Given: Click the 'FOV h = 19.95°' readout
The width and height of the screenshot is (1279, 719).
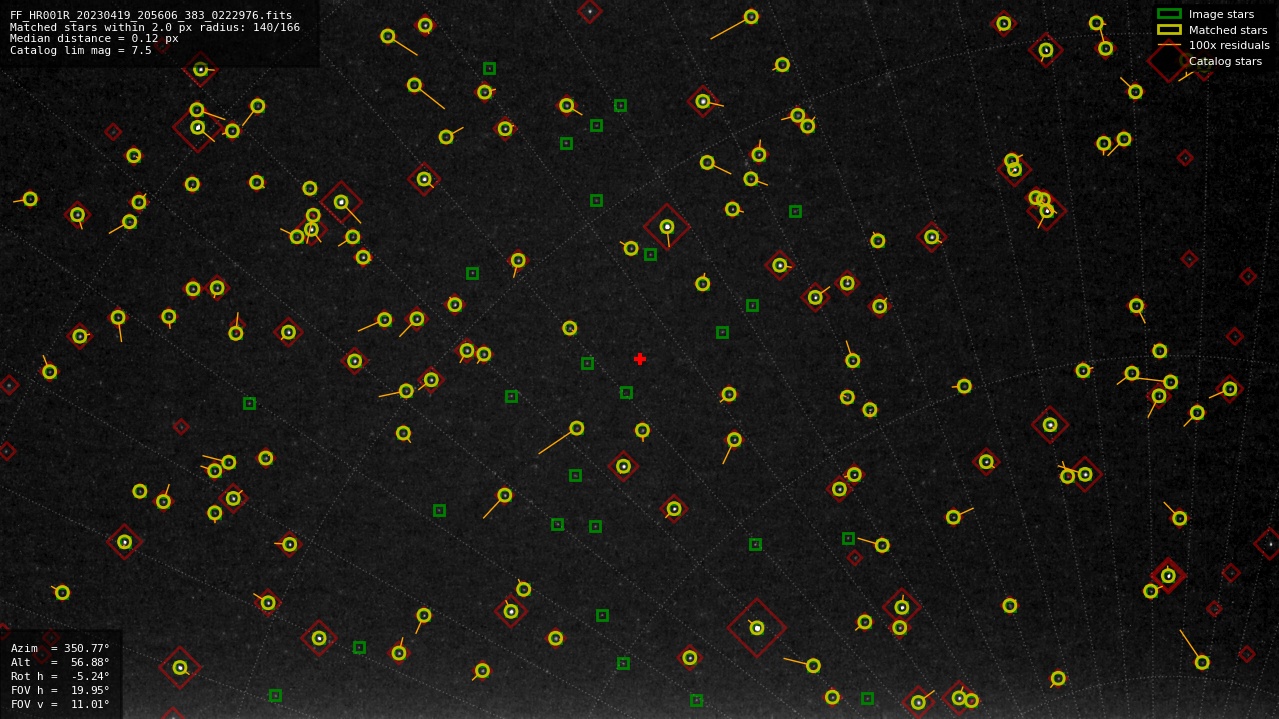Looking at the screenshot, I should pos(60,690).
